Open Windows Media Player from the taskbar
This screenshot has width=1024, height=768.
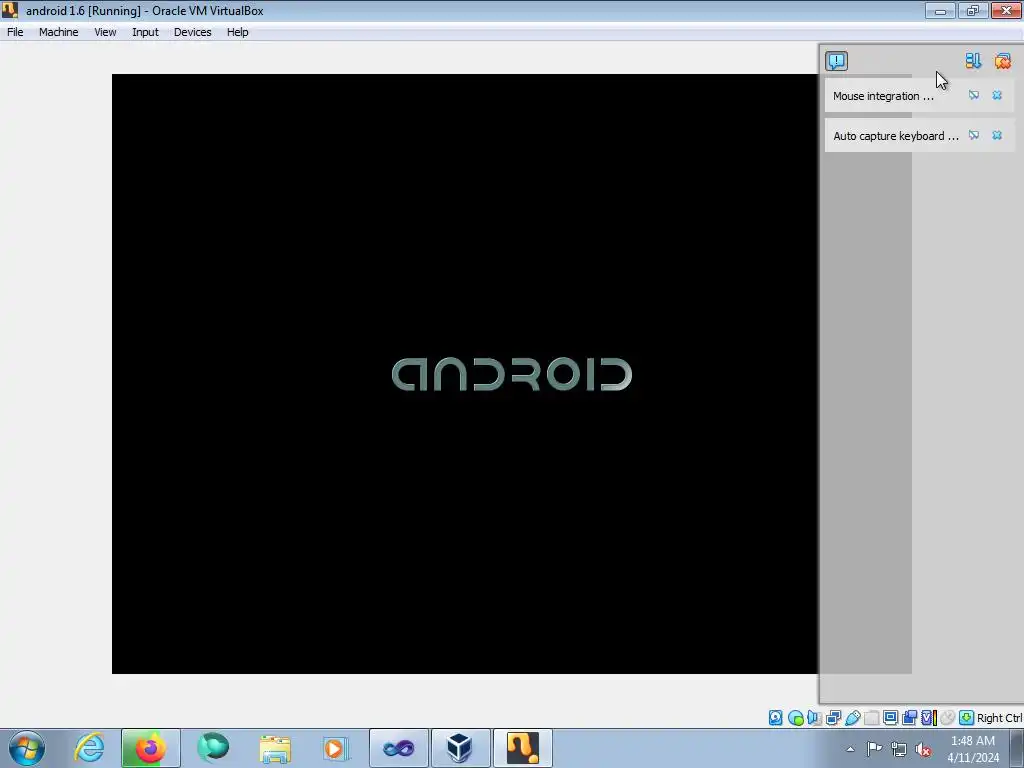336,748
